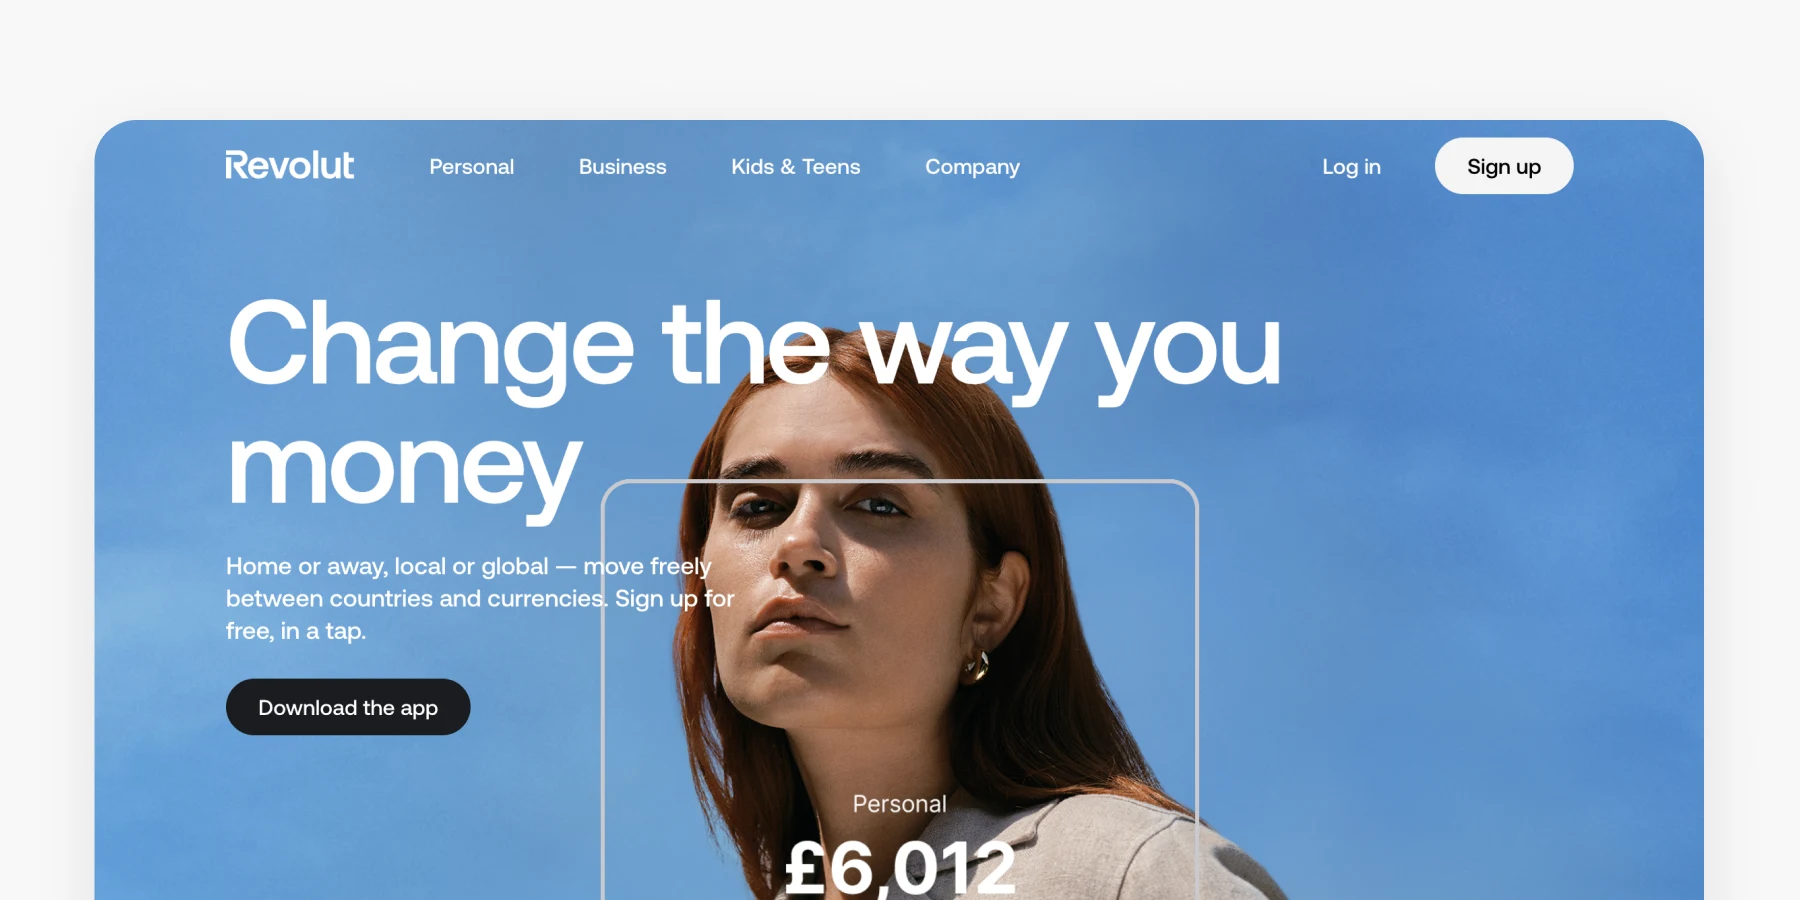The image size is (1800, 900).
Task: Click the woman's gold earring
Action: (x=976, y=666)
